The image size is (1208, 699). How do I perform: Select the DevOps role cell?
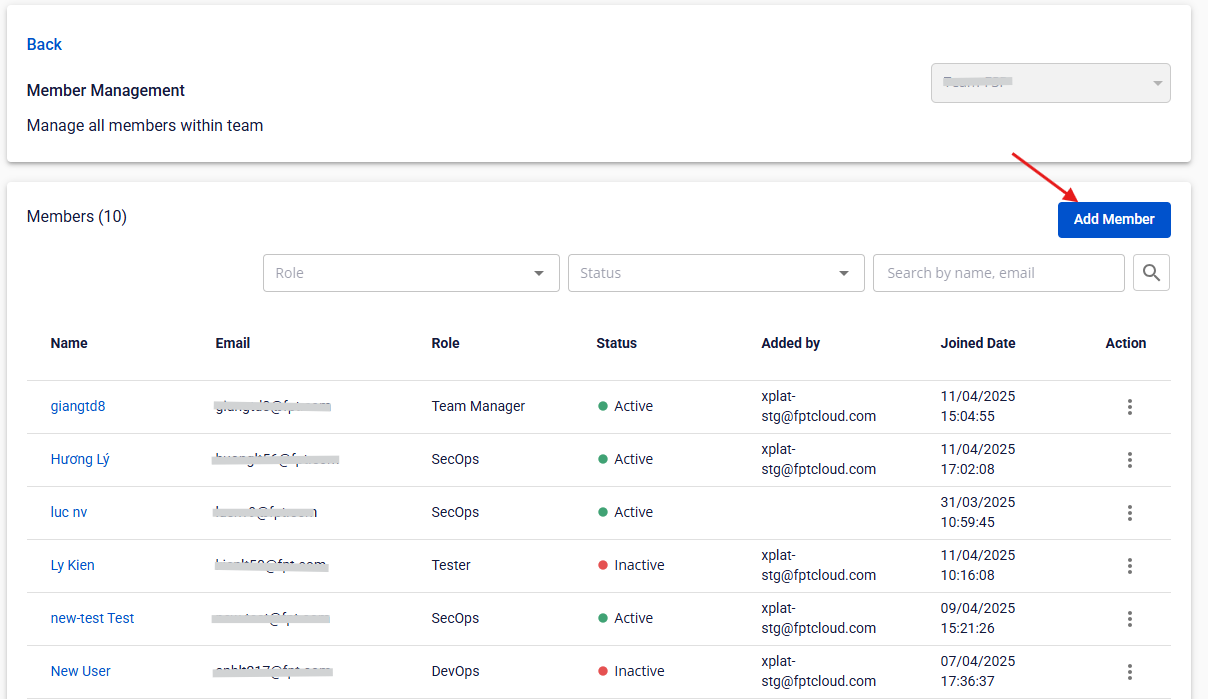point(456,671)
